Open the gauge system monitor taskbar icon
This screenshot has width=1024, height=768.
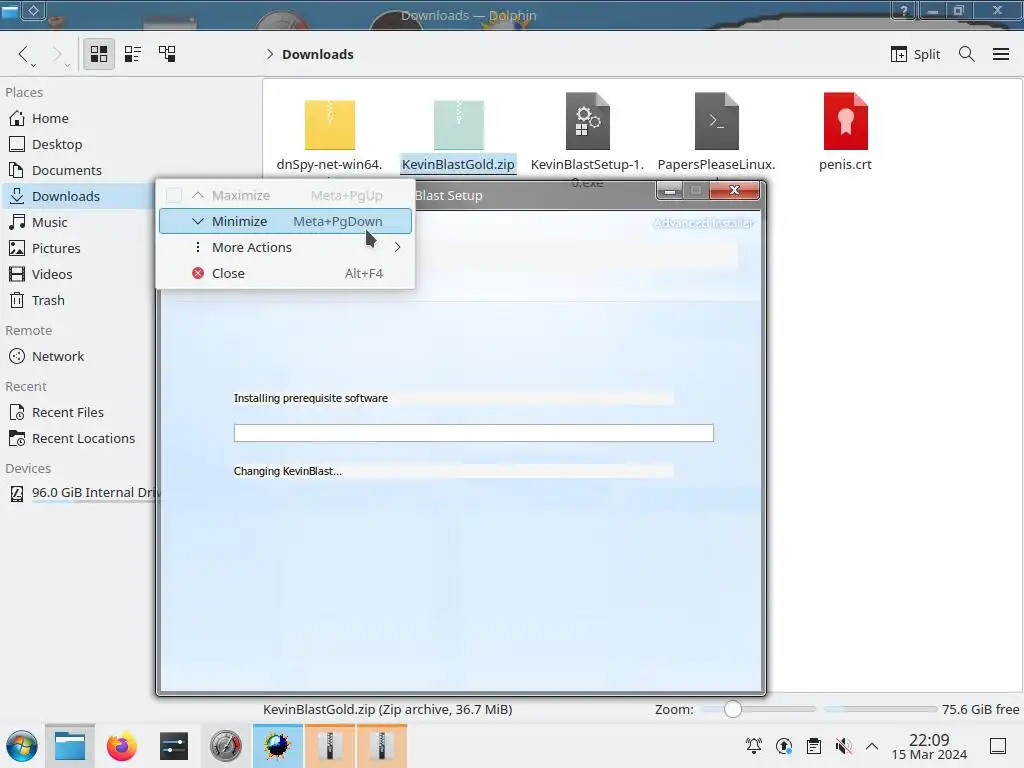coord(226,746)
